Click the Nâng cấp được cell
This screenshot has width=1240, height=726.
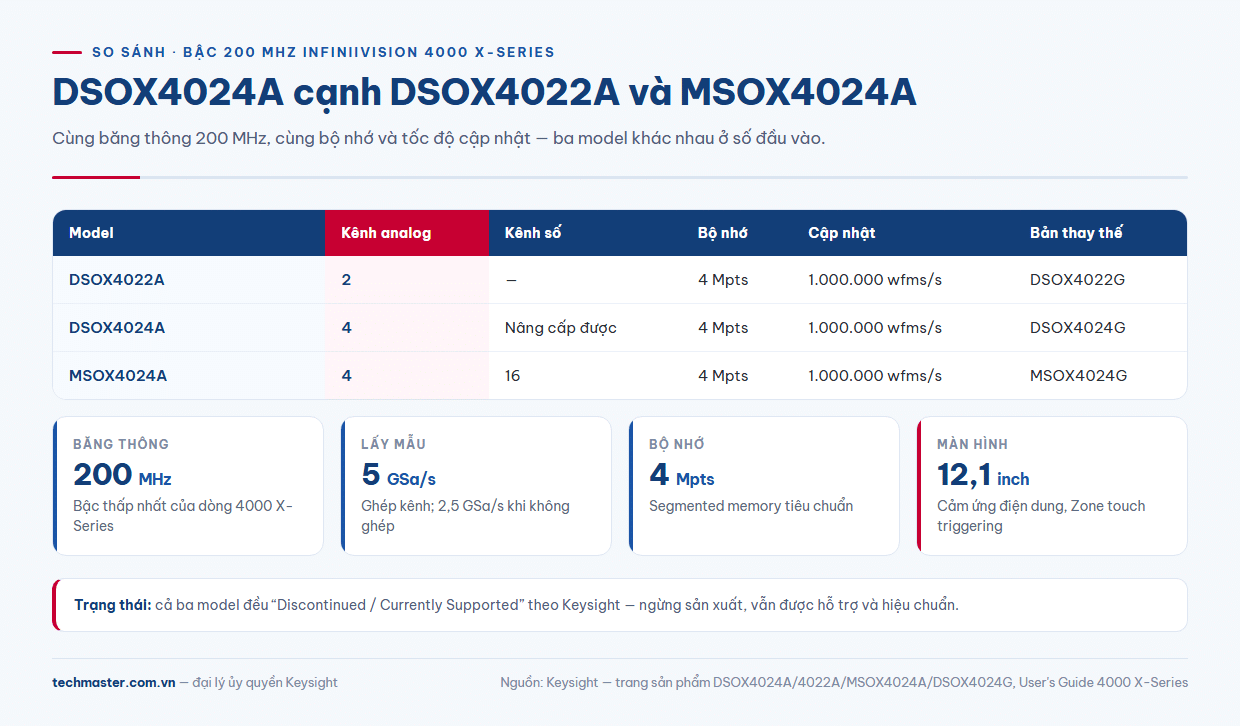pos(561,328)
